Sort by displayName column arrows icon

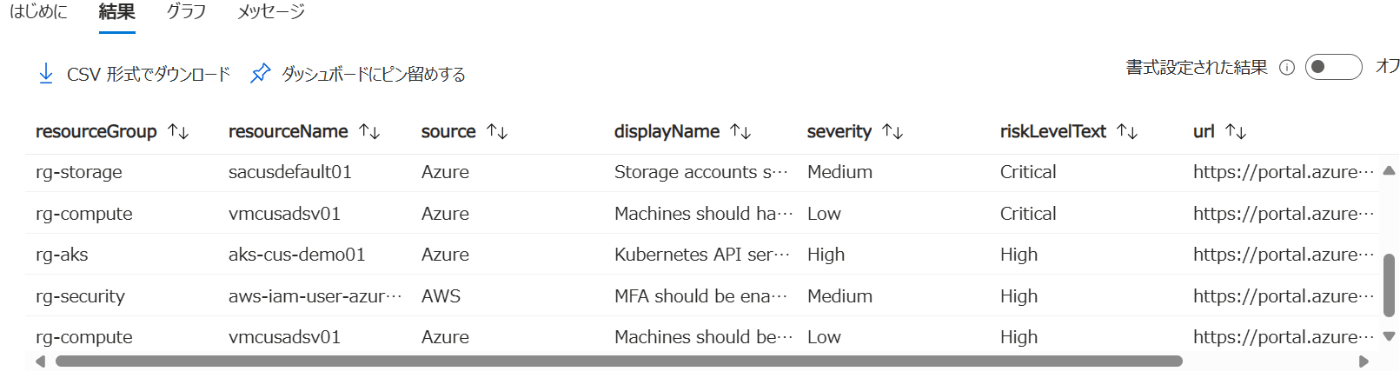[x=740, y=131]
